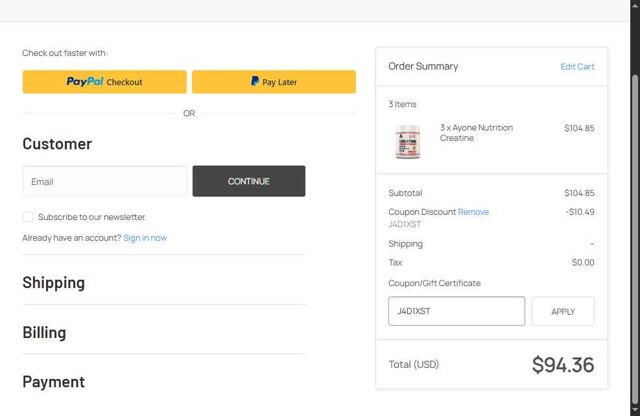Choose the PayPal Pay Later button
Screen dimensions: 640x416
[274, 82]
